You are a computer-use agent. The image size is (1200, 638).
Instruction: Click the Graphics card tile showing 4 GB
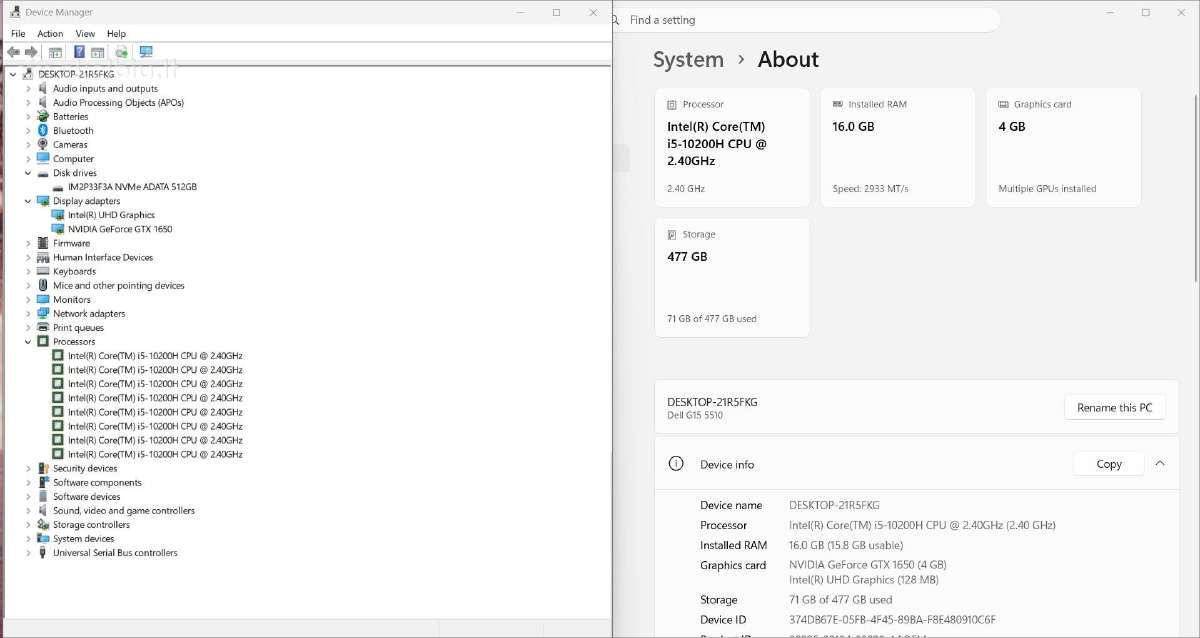pyautogui.click(x=1064, y=148)
